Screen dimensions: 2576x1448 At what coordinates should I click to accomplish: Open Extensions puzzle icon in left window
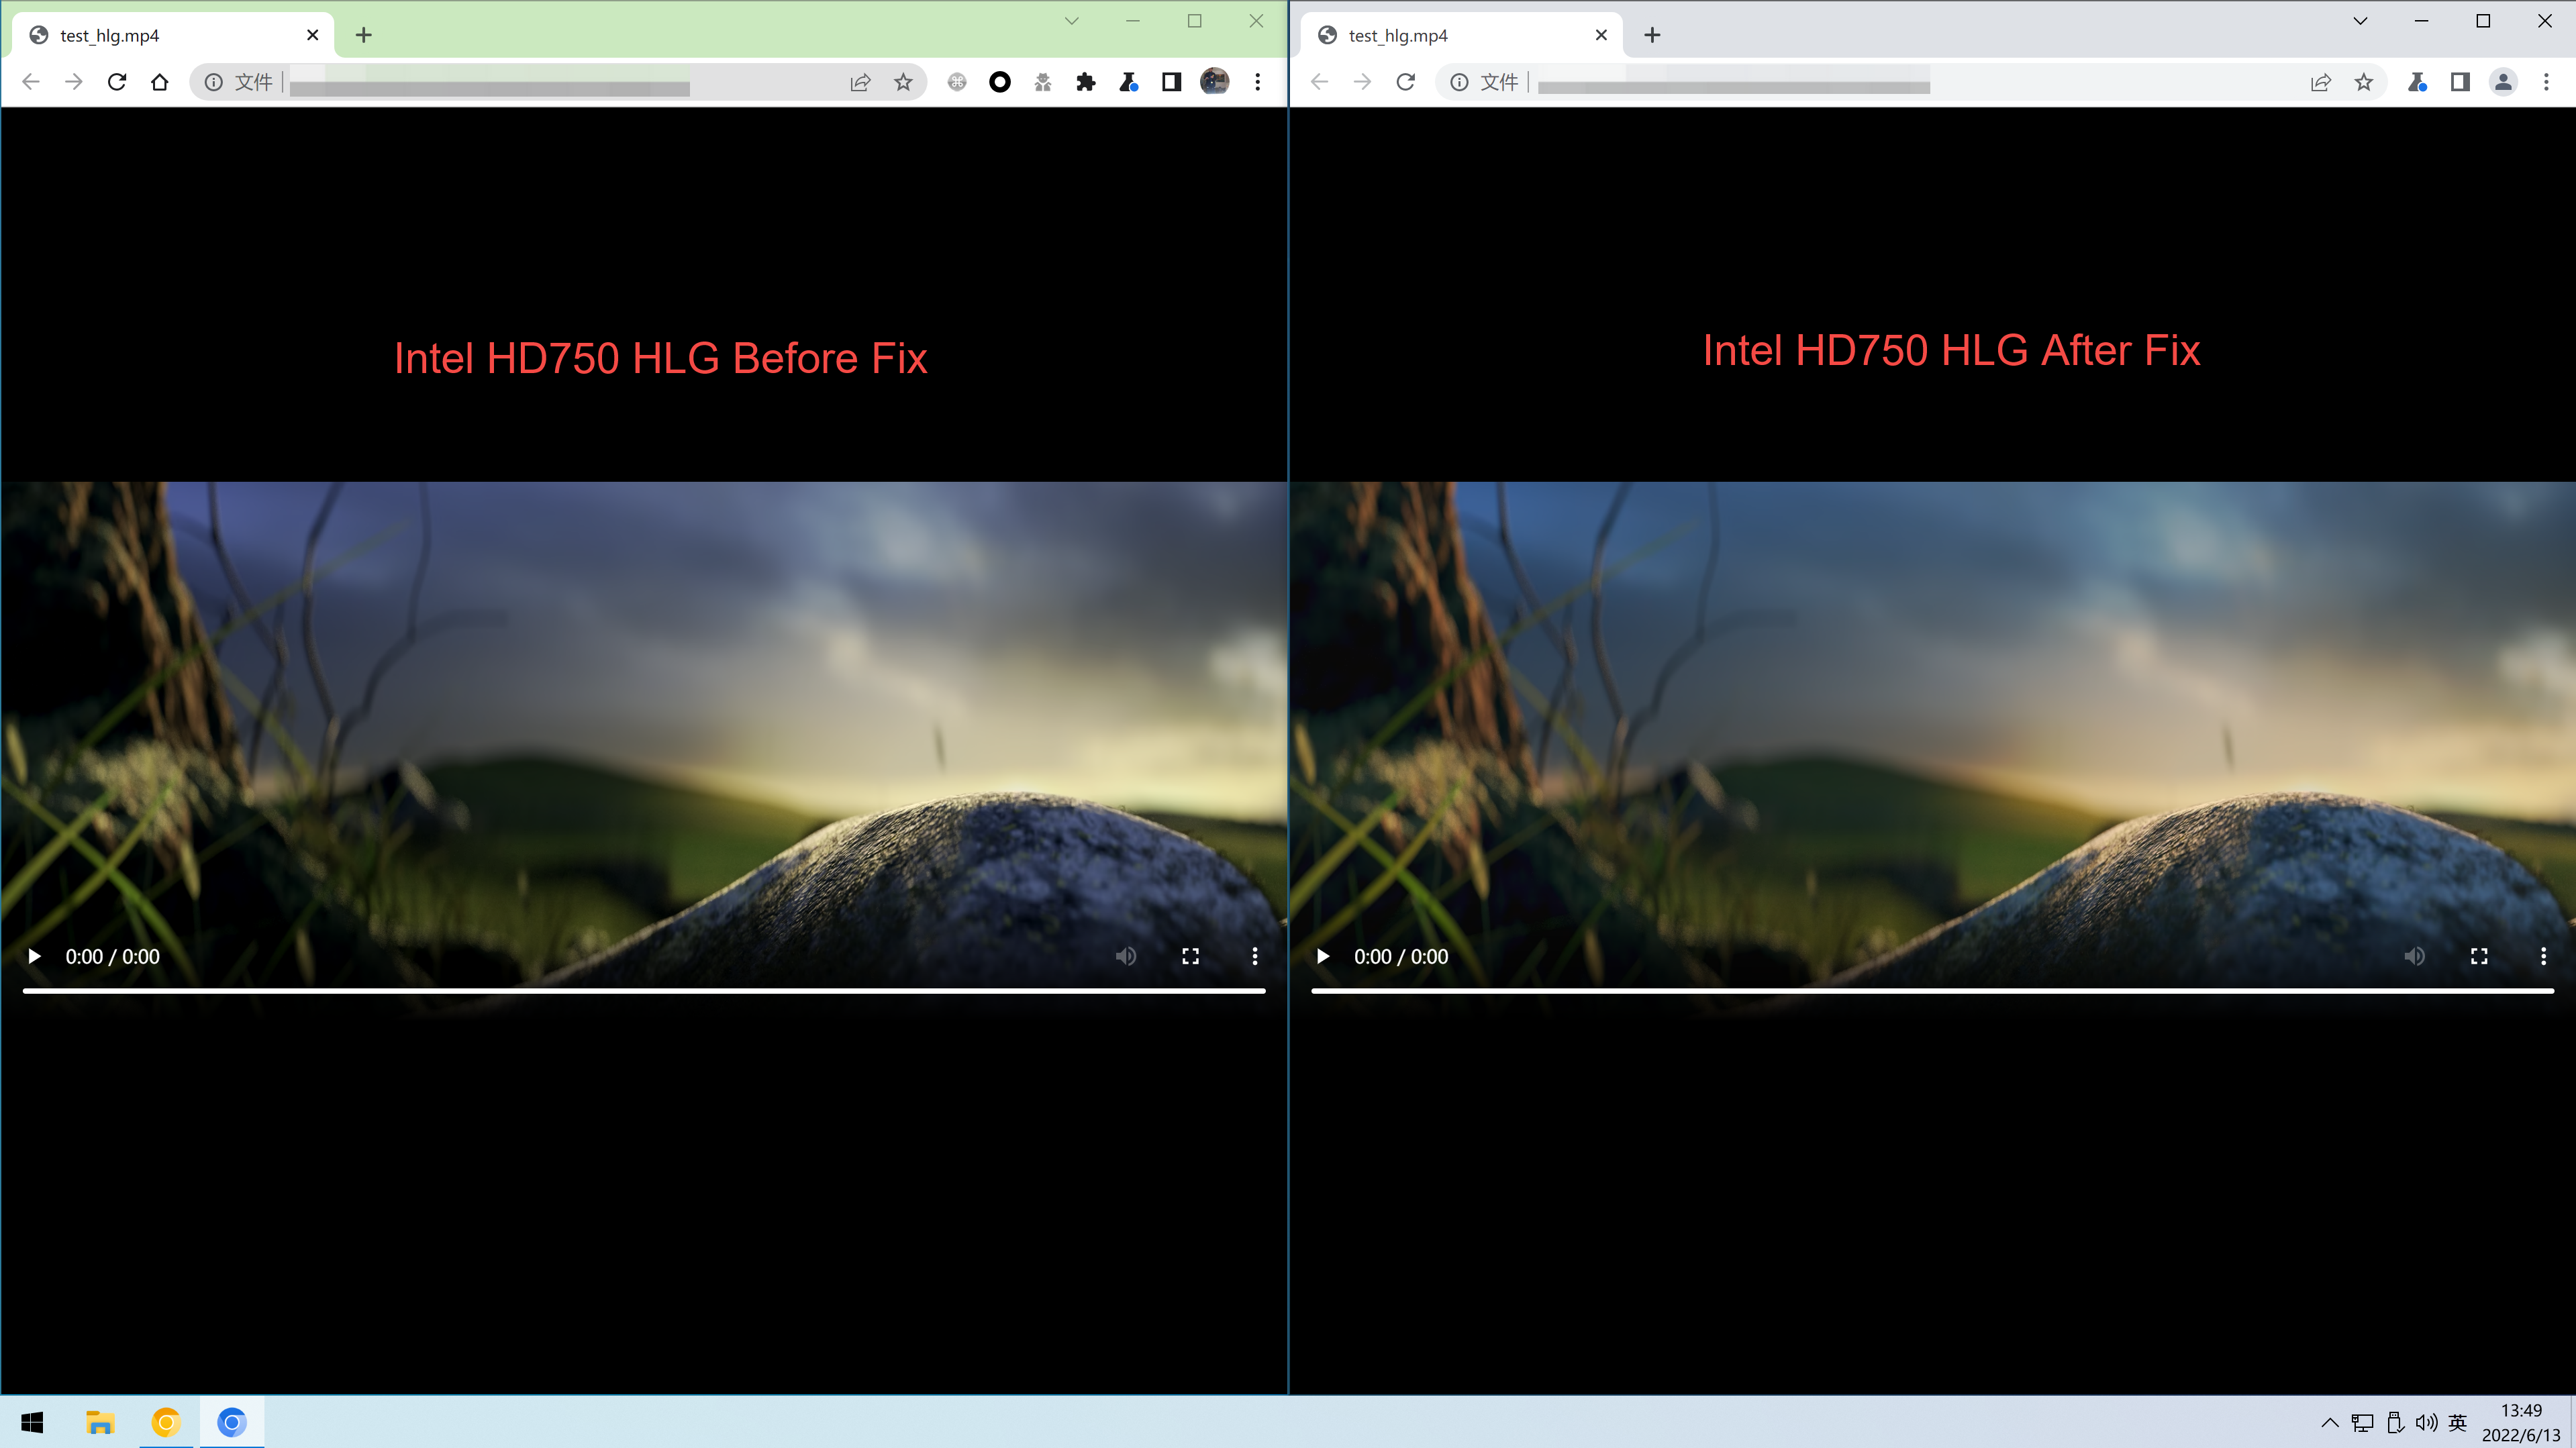coord(1086,82)
